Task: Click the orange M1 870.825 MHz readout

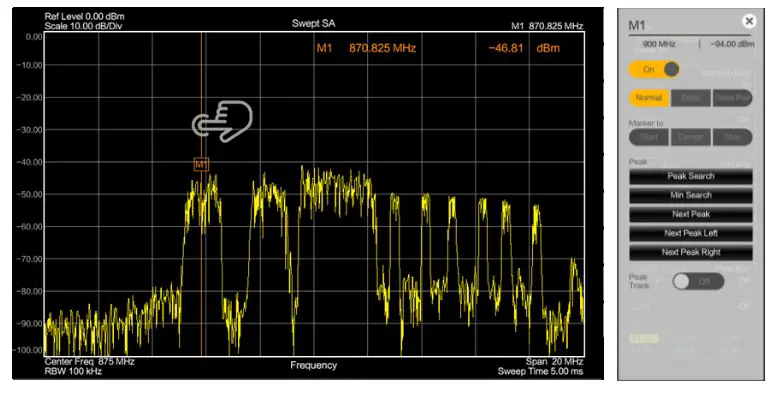Action: tap(366, 48)
